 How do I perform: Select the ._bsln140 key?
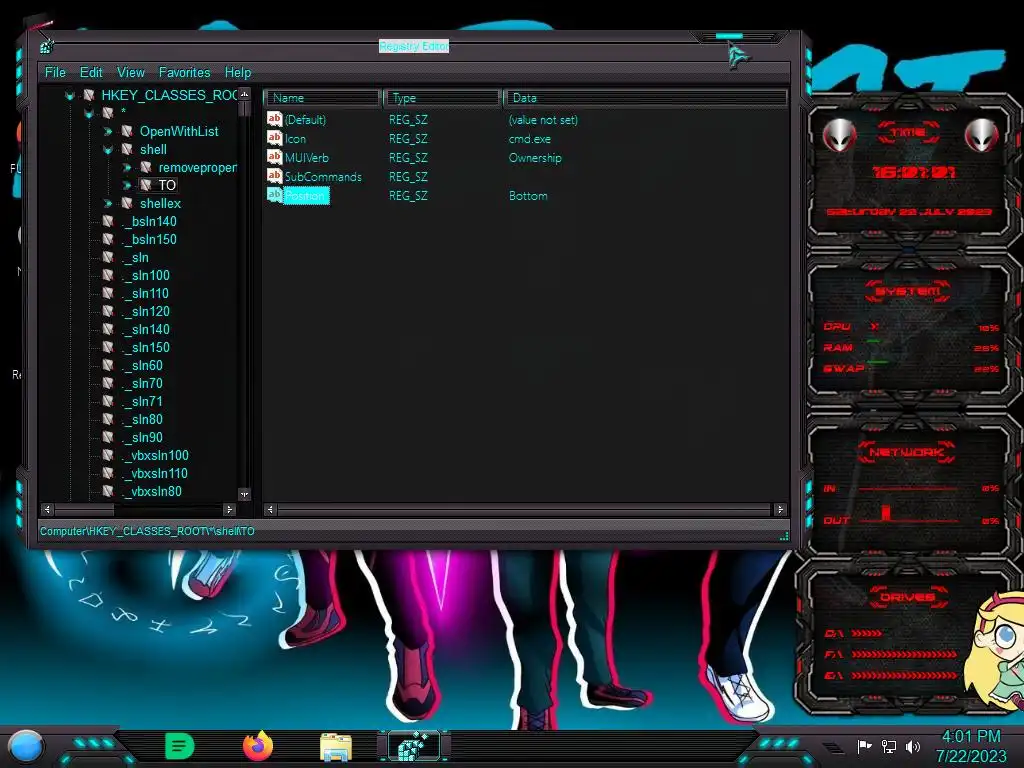pos(149,221)
